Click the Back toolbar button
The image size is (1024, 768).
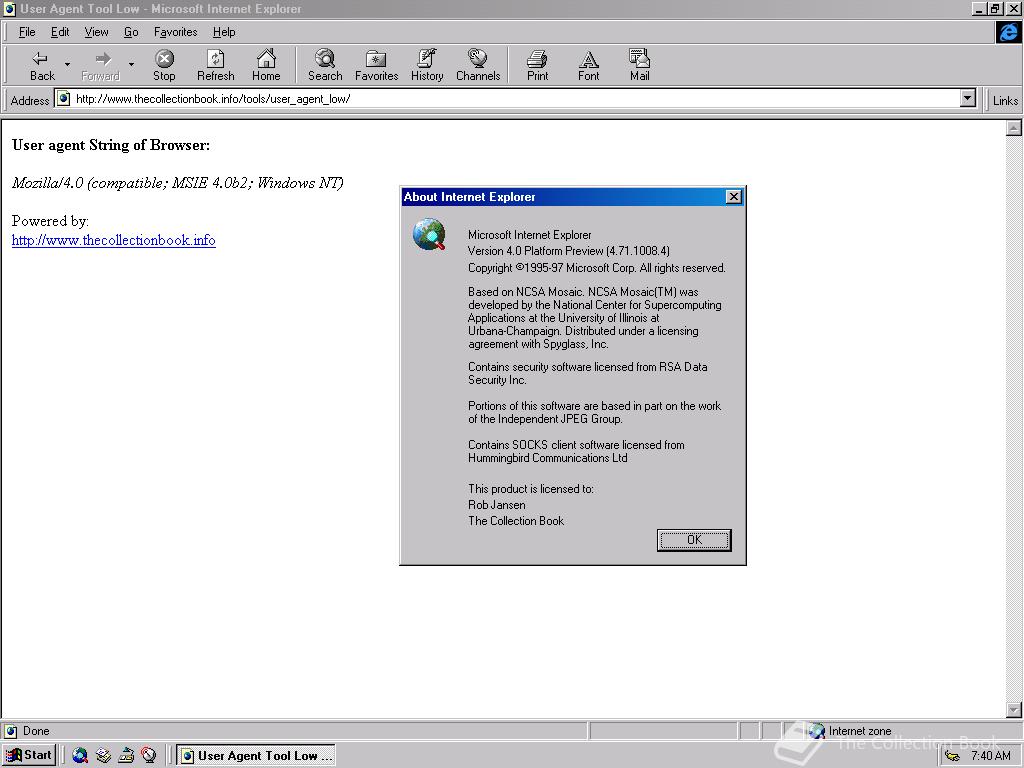[x=42, y=65]
